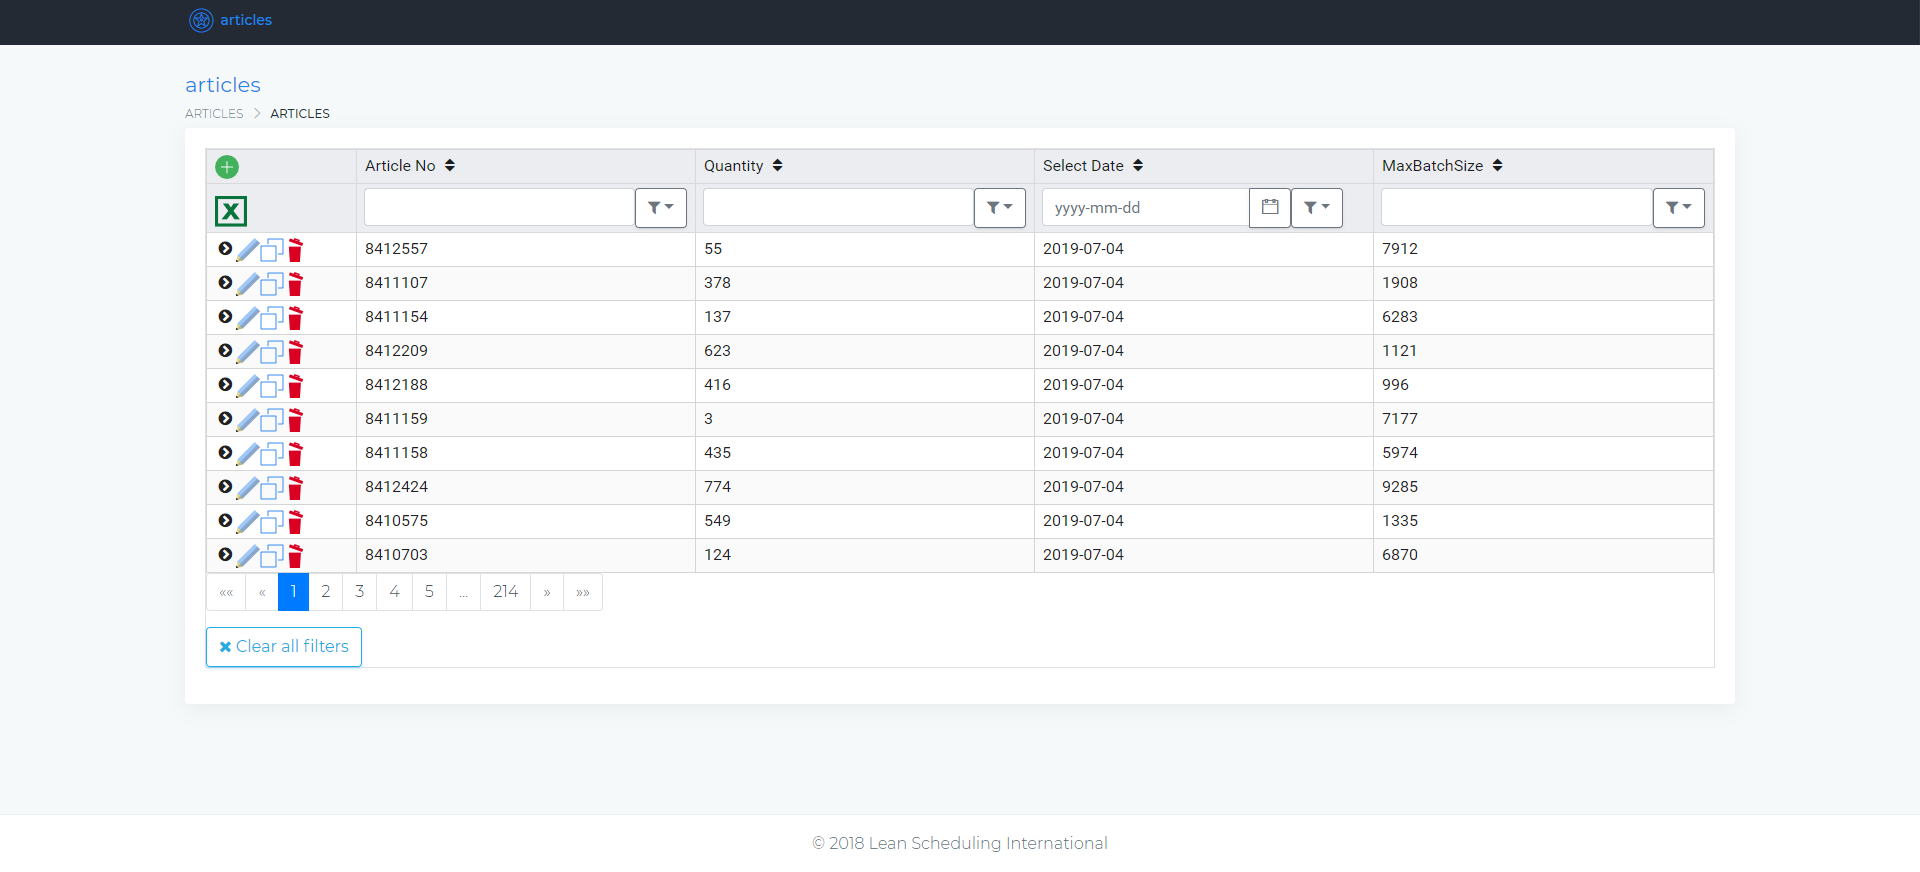Open the Quantity filter dropdown
This screenshot has width=1920, height=872.
(x=1000, y=208)
